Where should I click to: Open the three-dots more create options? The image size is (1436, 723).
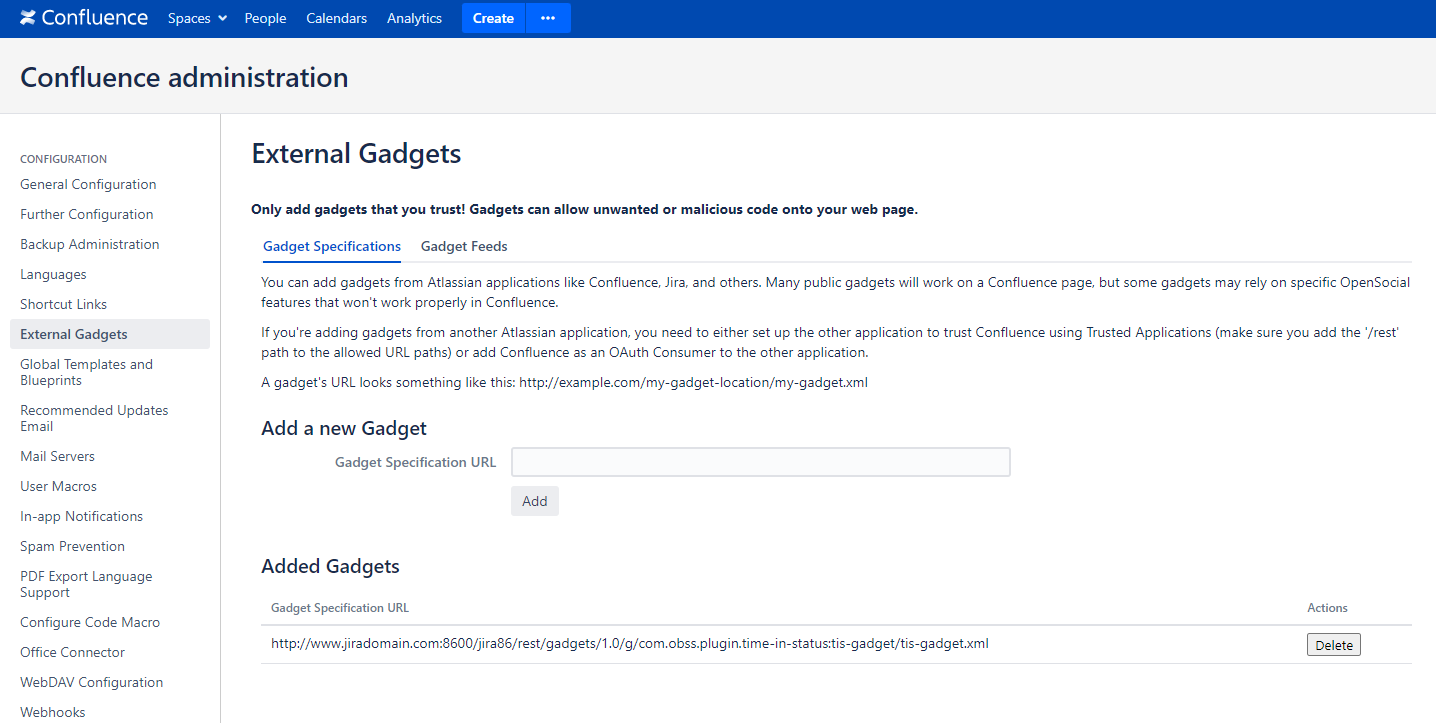pyautogui.click(x=547, y=18)
